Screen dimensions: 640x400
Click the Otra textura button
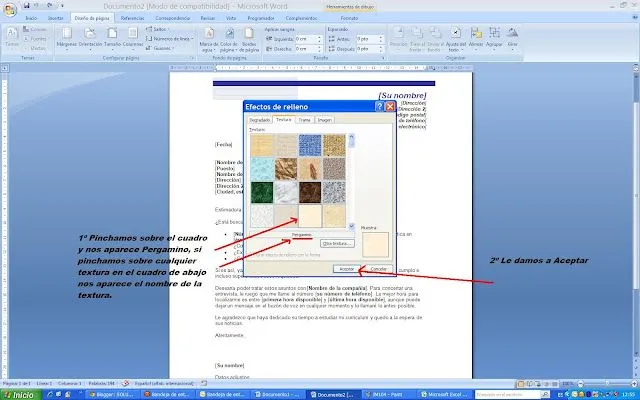[x=337, y=244]
